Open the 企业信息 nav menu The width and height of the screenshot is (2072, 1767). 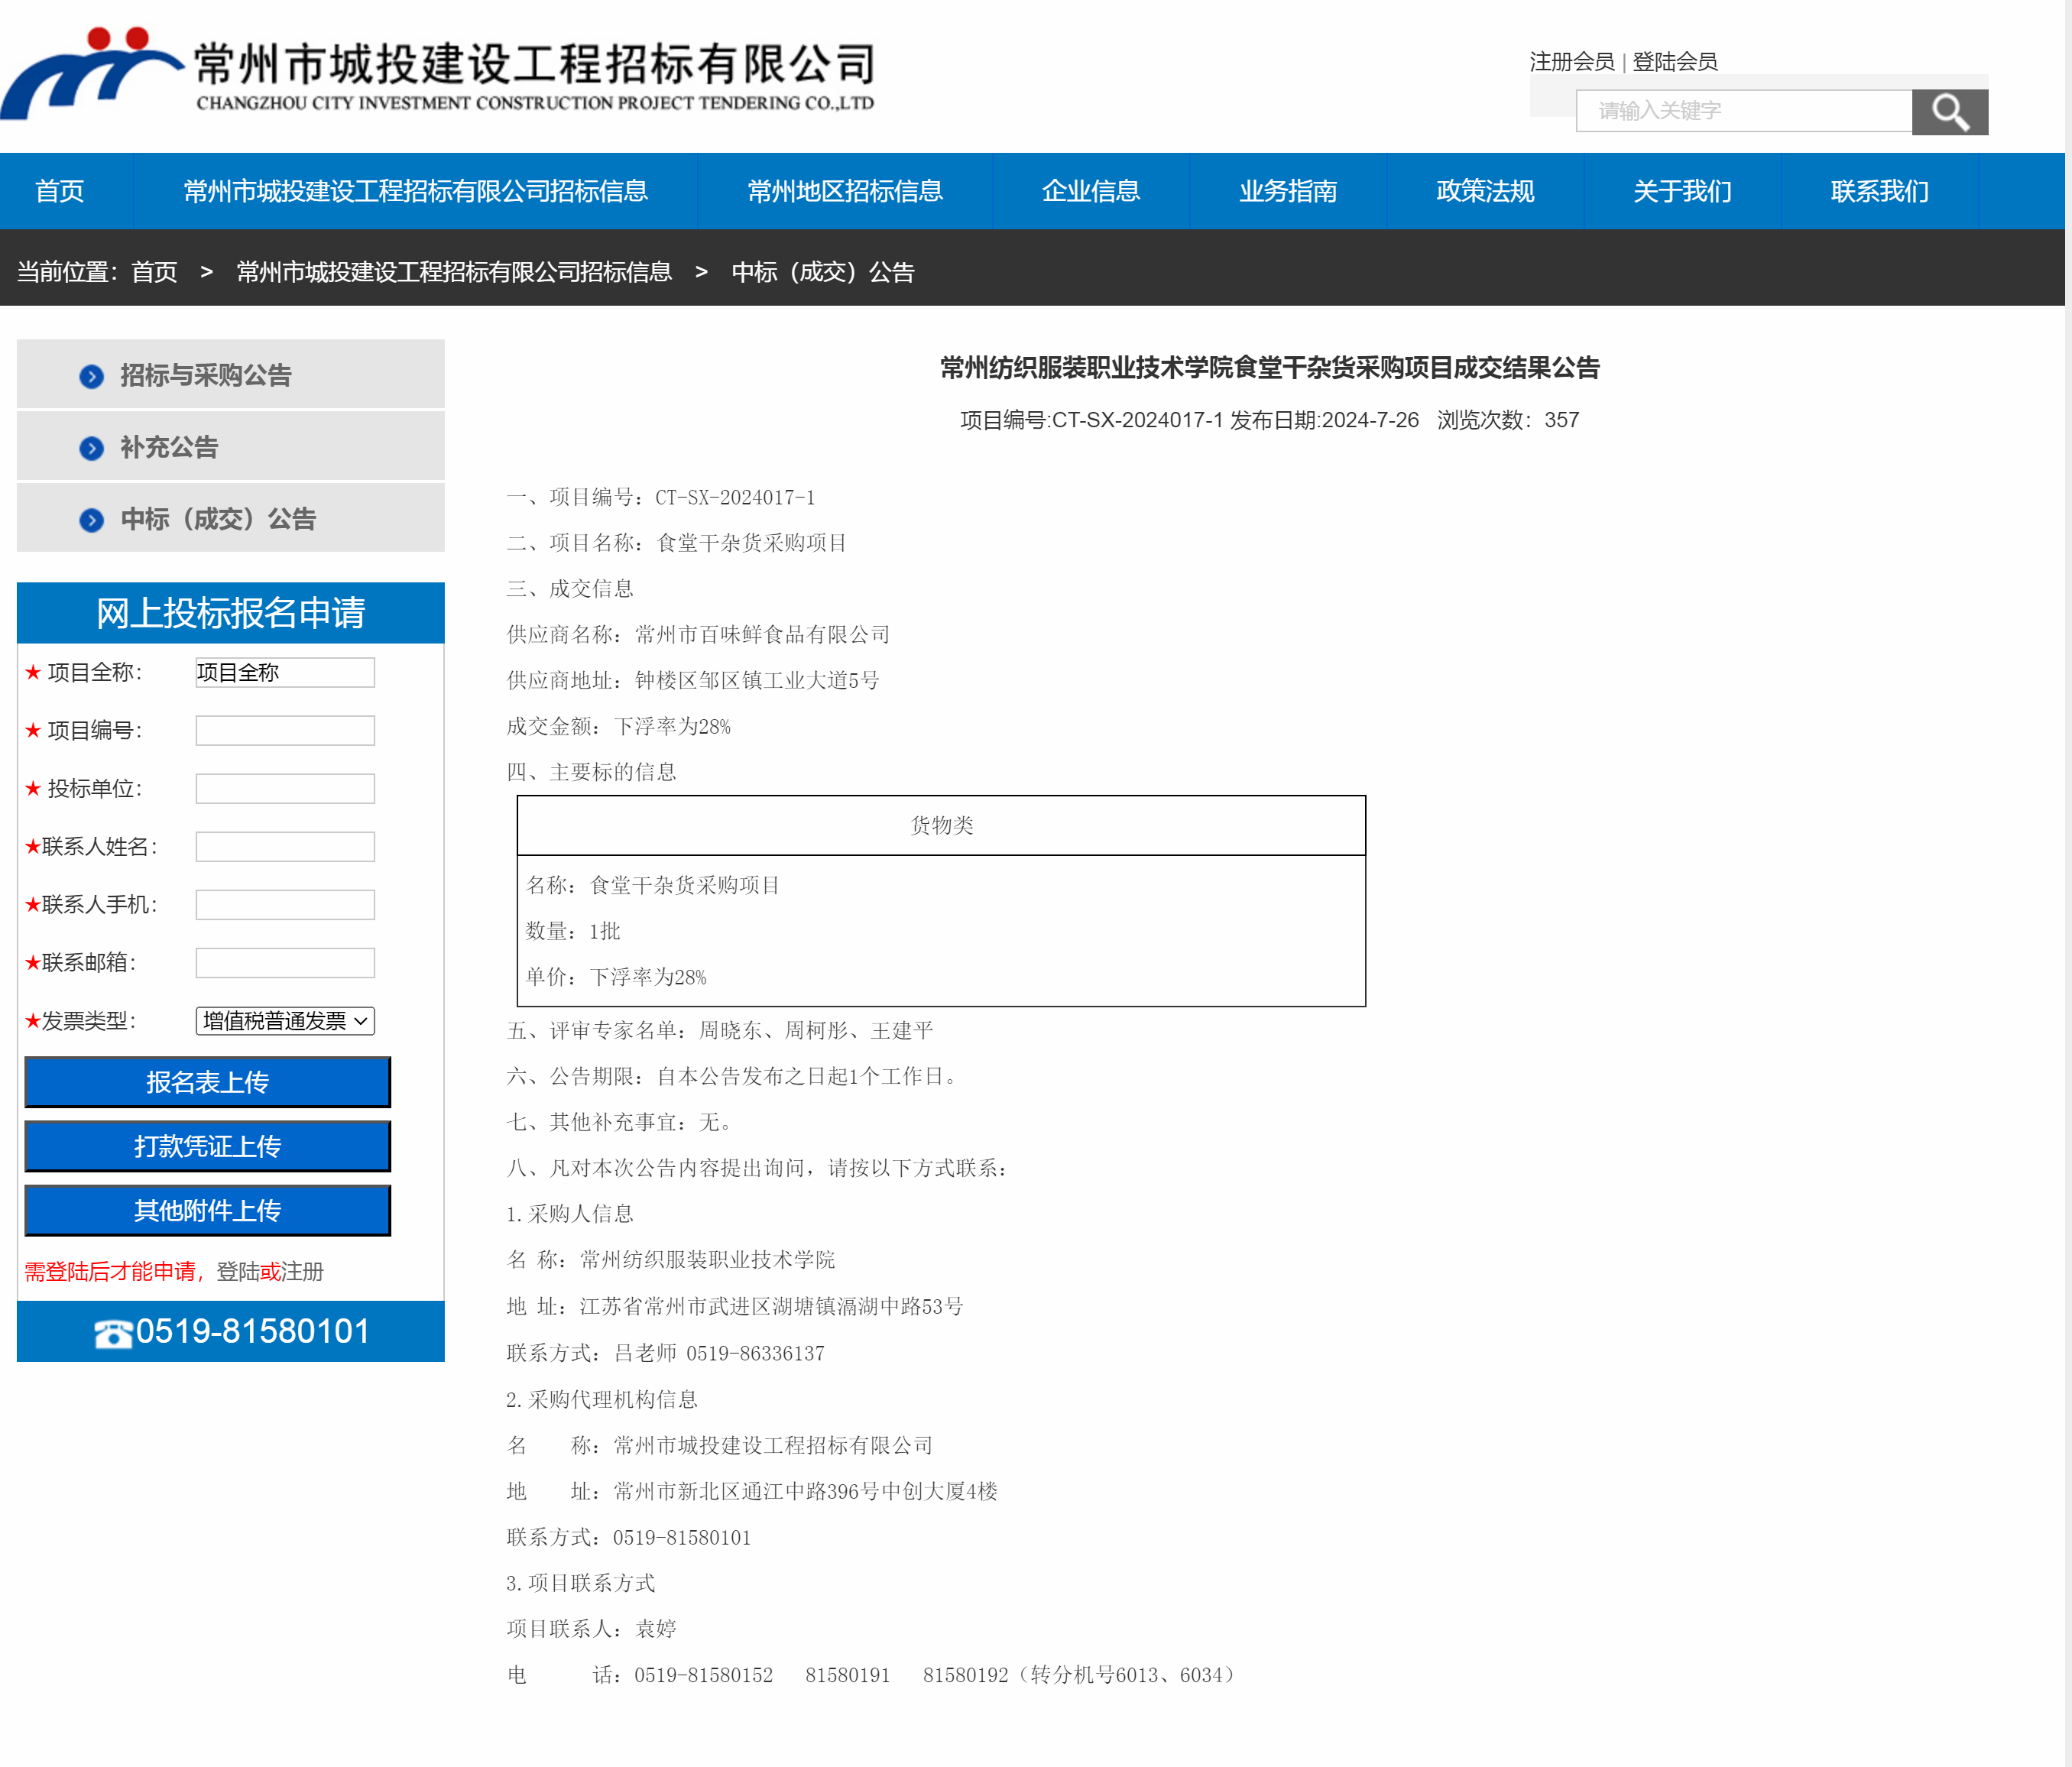coord(1090,191)
